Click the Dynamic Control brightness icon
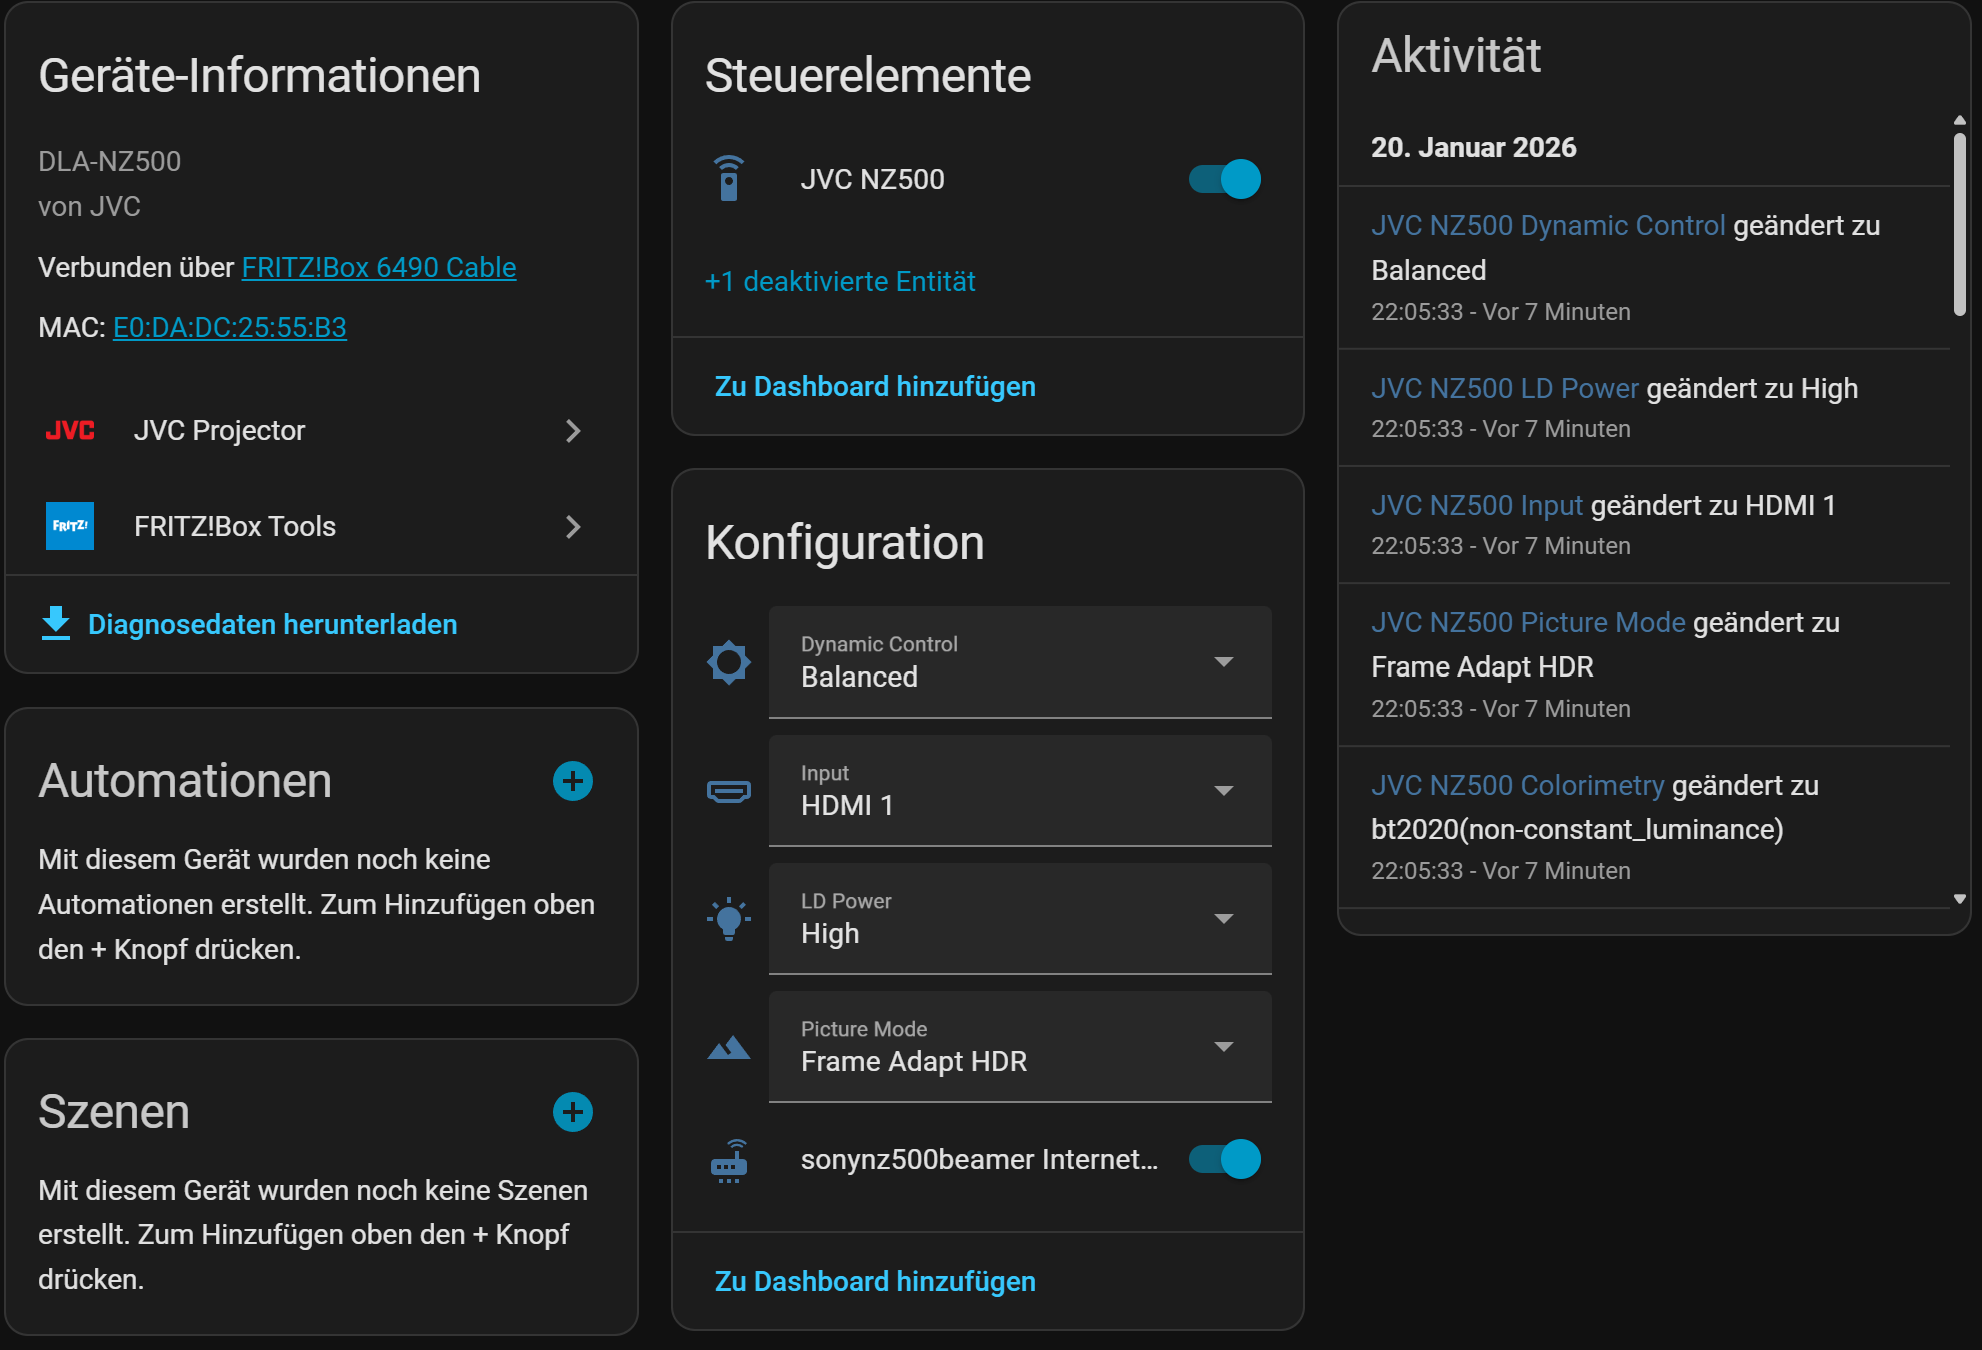1982x1350 pixels. [729, 662]
